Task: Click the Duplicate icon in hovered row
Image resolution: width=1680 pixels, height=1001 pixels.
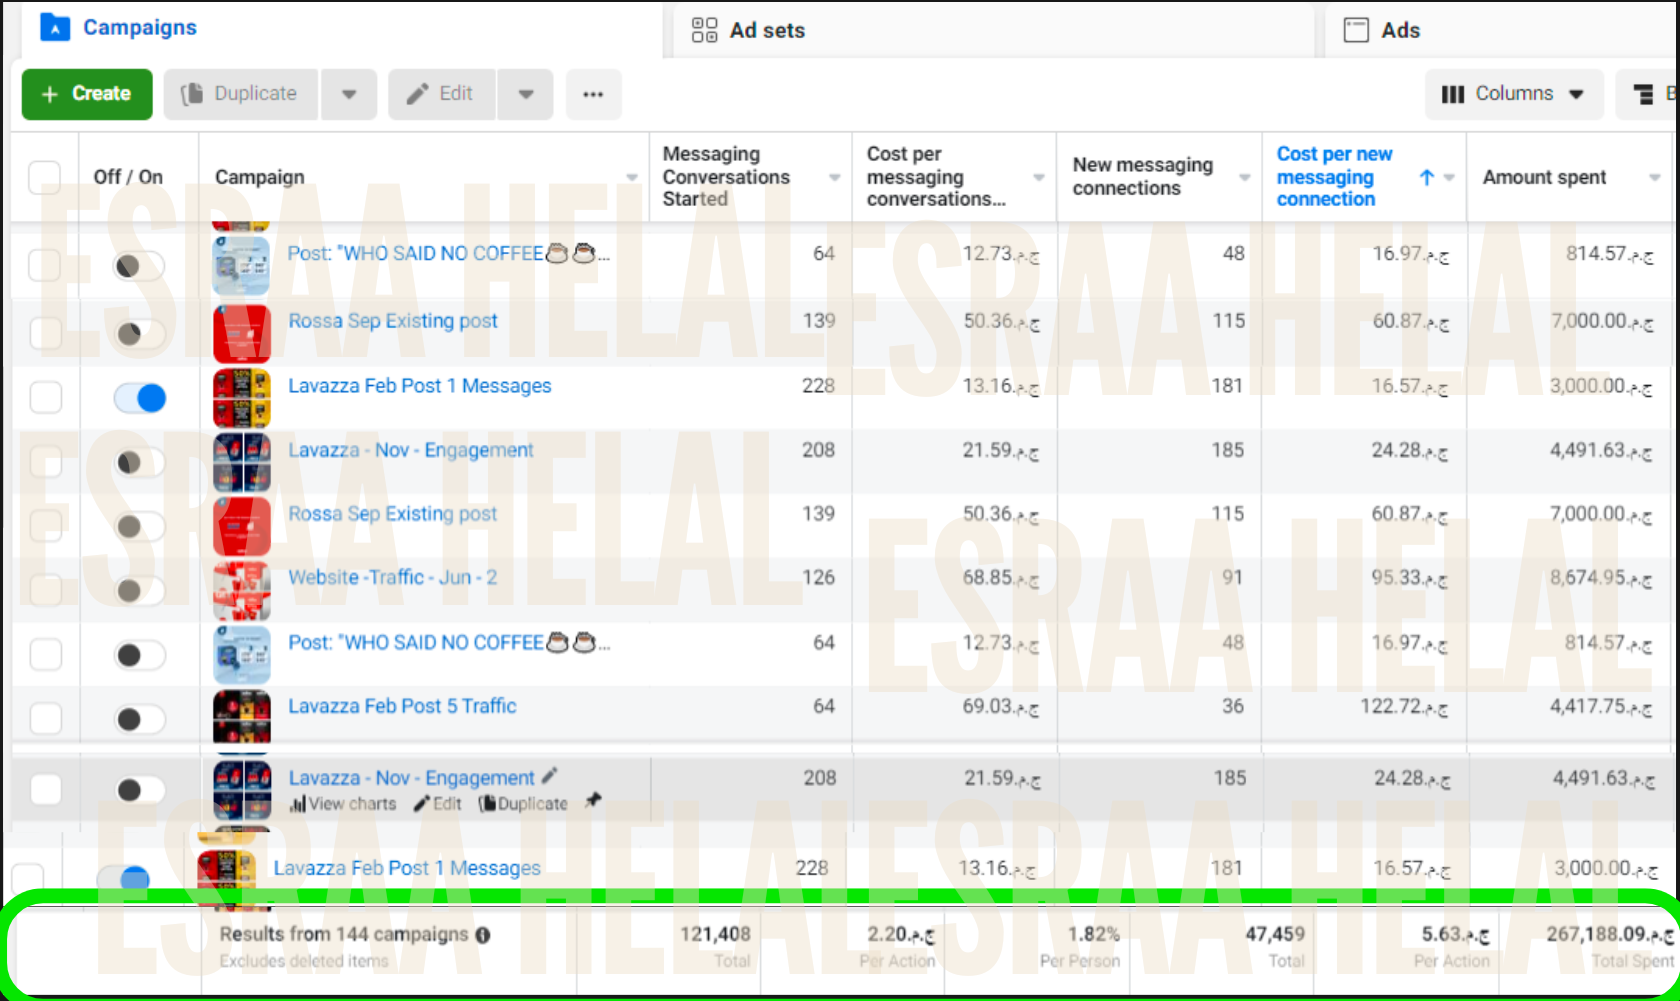Action: click(x=487, y=804)
